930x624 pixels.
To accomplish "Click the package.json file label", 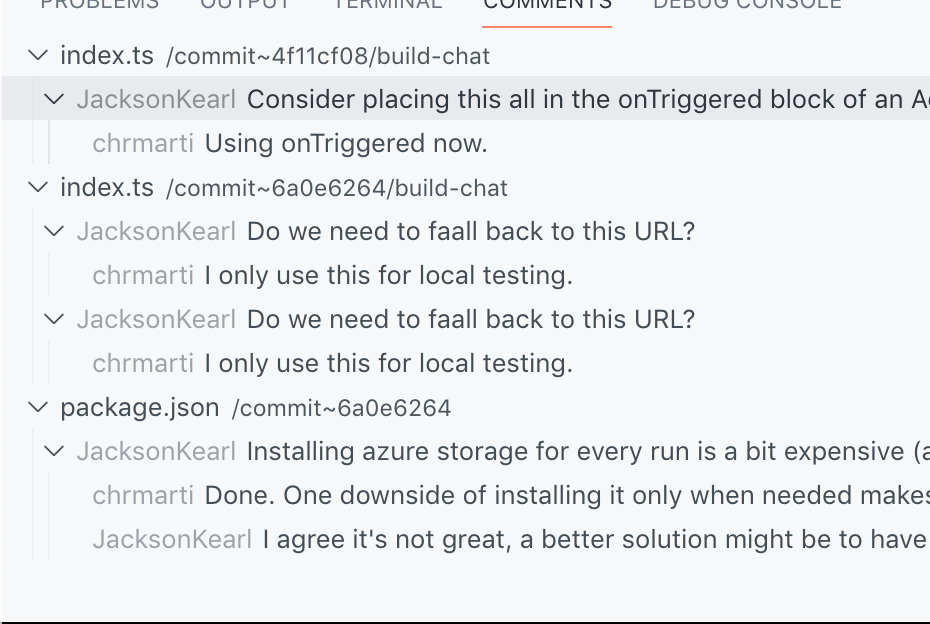I will (x=140, y=408).
